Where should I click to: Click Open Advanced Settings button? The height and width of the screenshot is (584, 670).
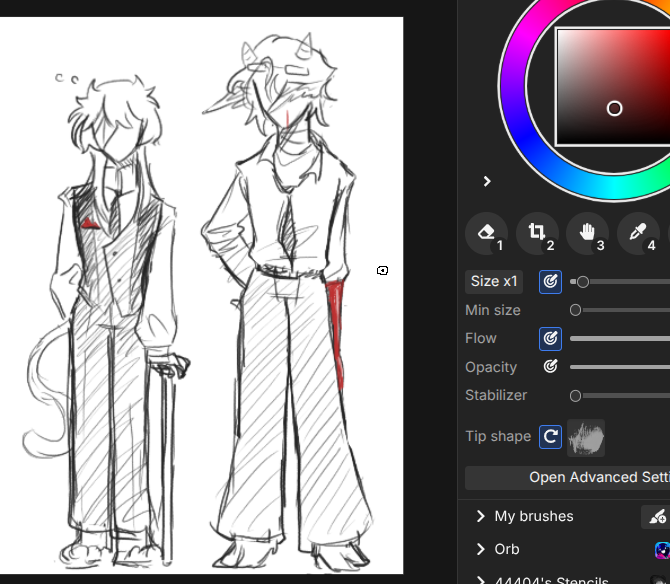coord(567,478)
